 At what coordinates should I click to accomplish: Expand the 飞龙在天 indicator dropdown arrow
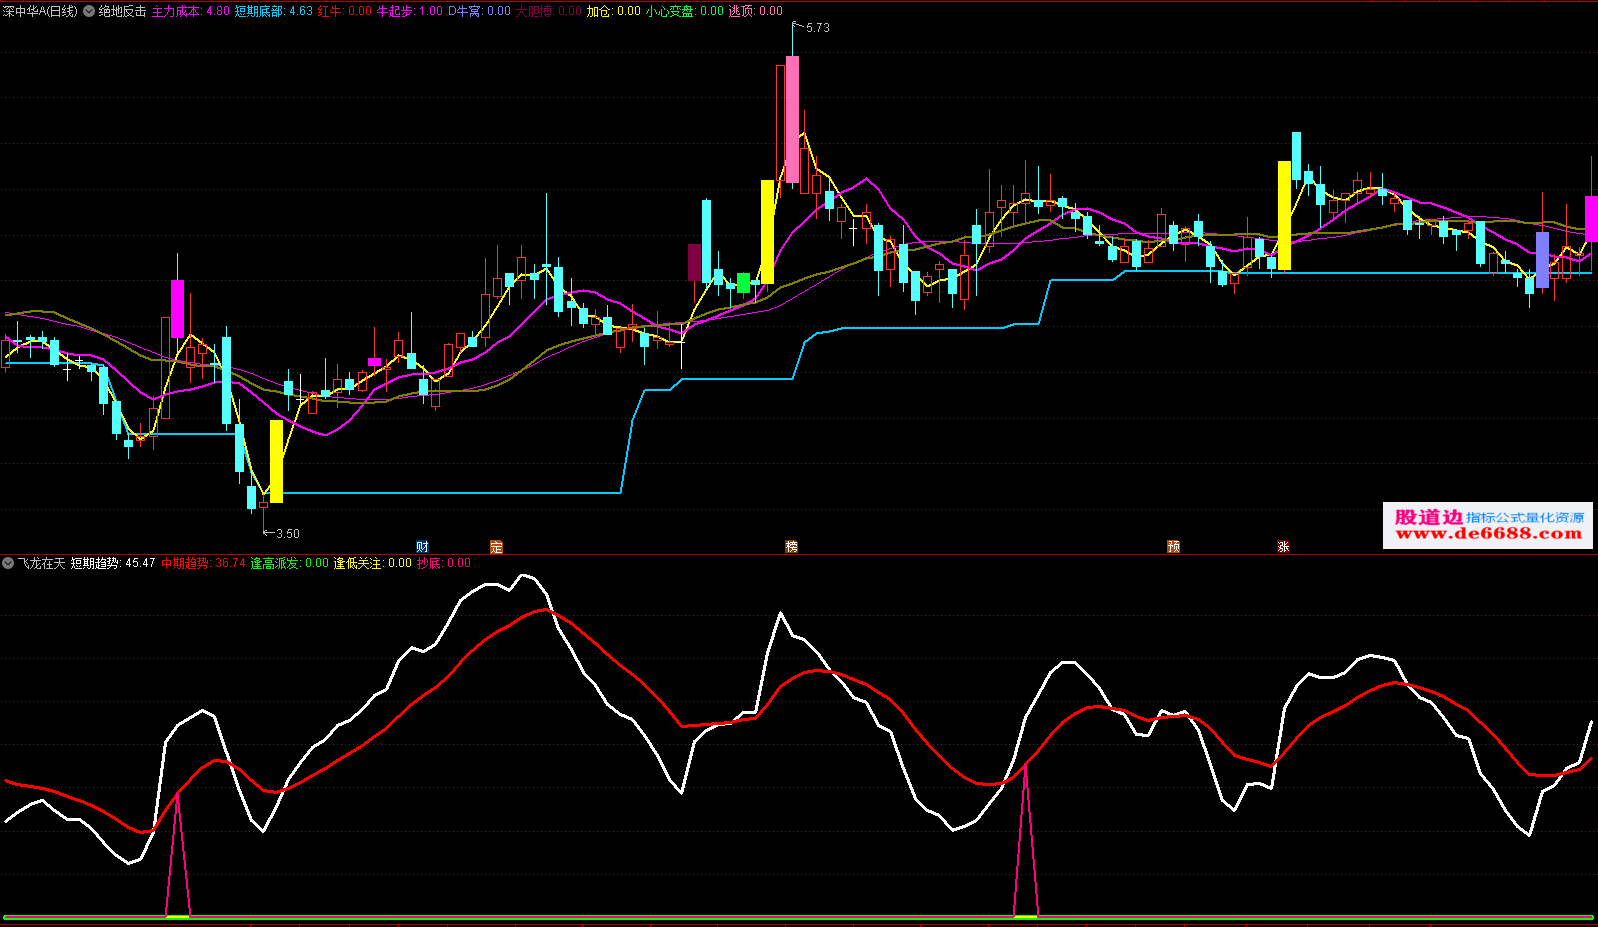pyautogui.click(x=8, y=564)
